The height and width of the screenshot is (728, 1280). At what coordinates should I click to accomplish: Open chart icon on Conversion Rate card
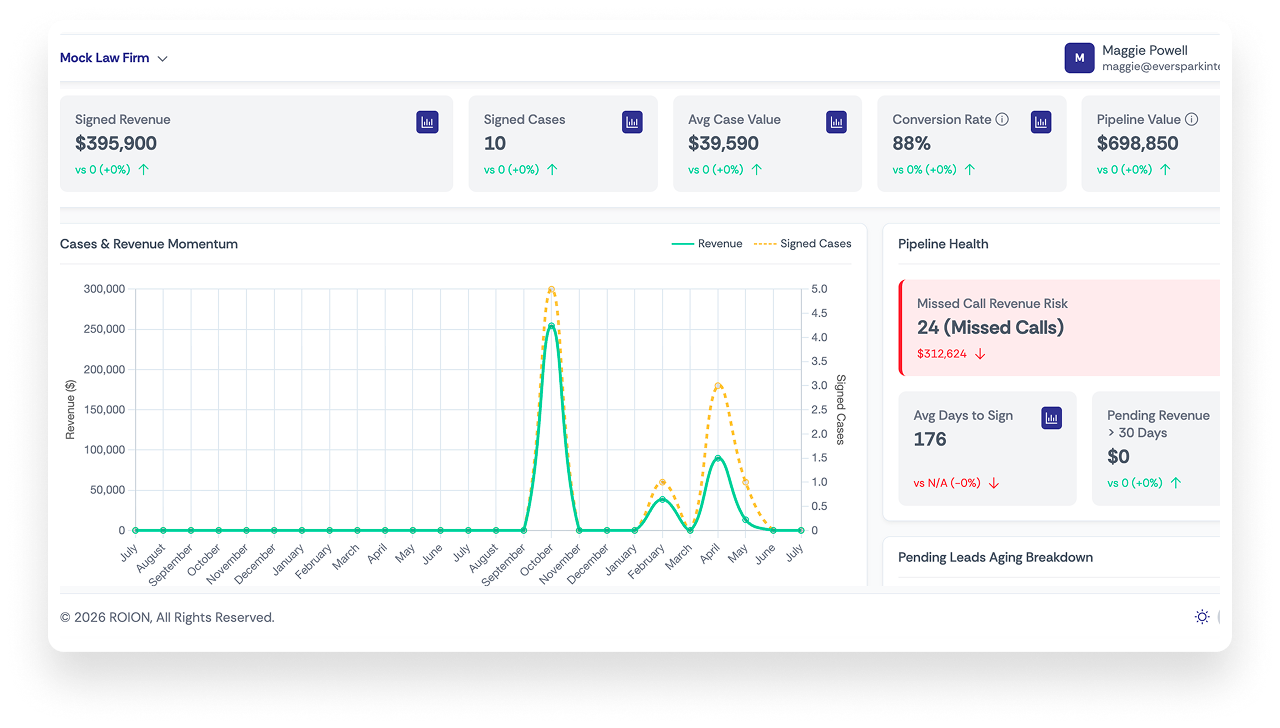coord(1041,122)
